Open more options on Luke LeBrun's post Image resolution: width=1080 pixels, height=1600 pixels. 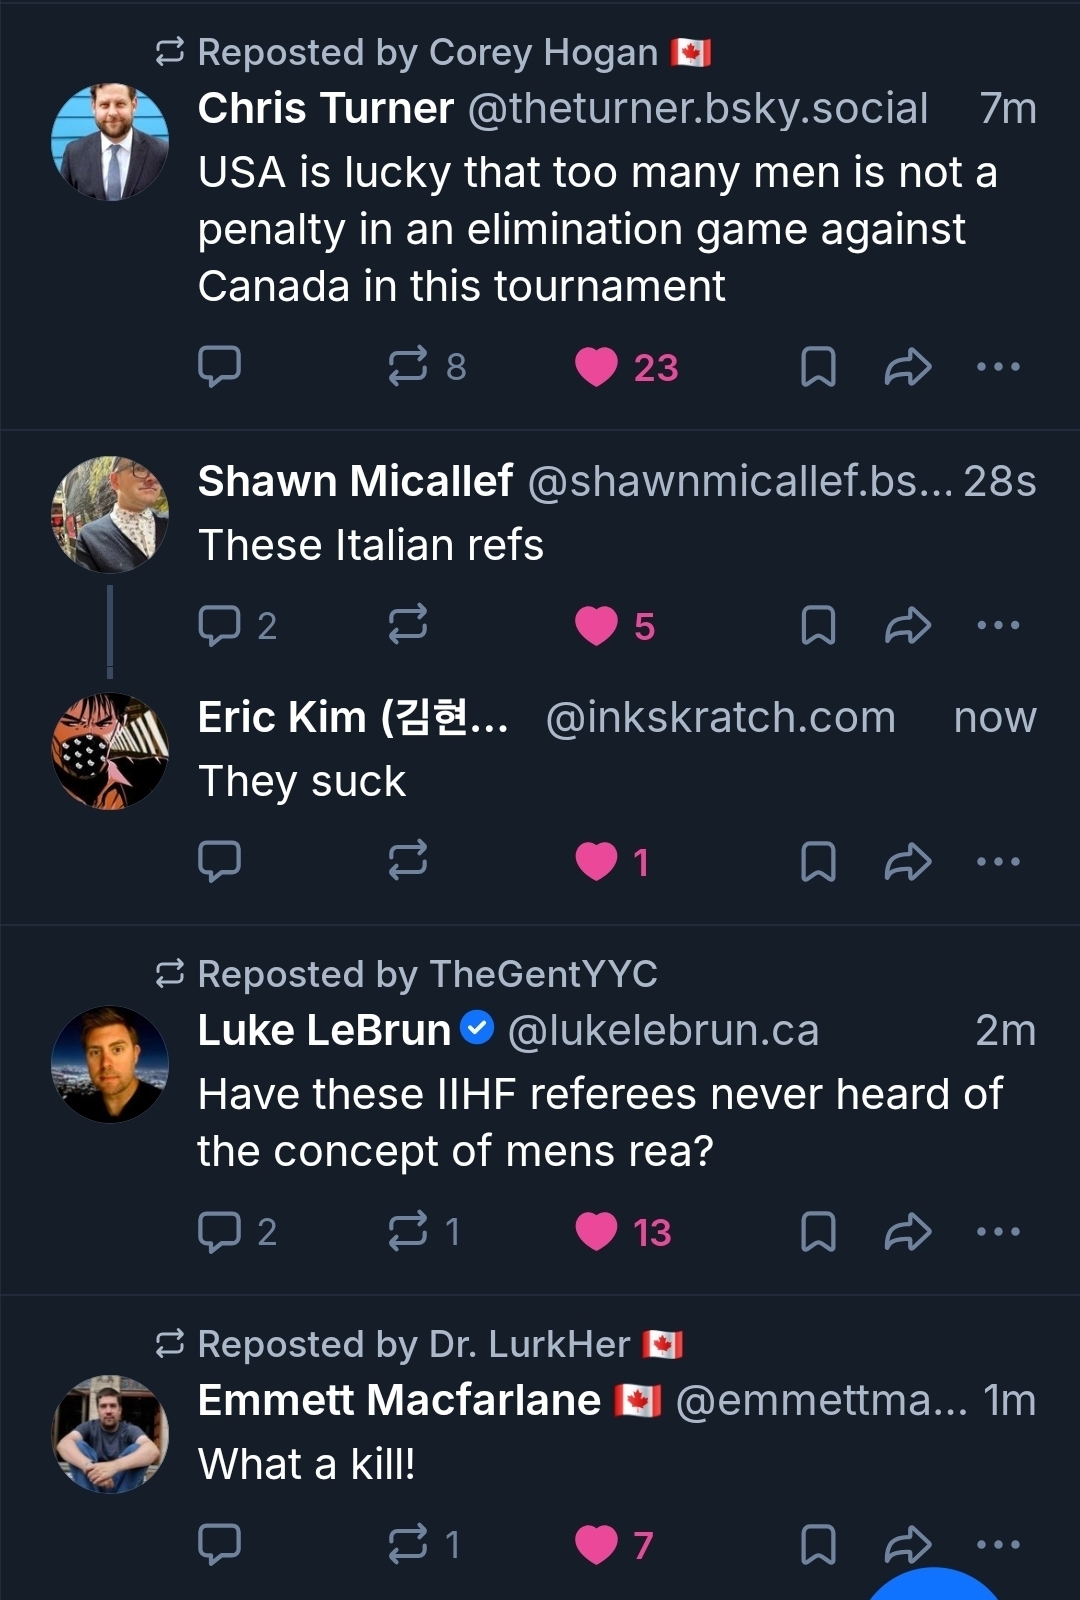998,1232
